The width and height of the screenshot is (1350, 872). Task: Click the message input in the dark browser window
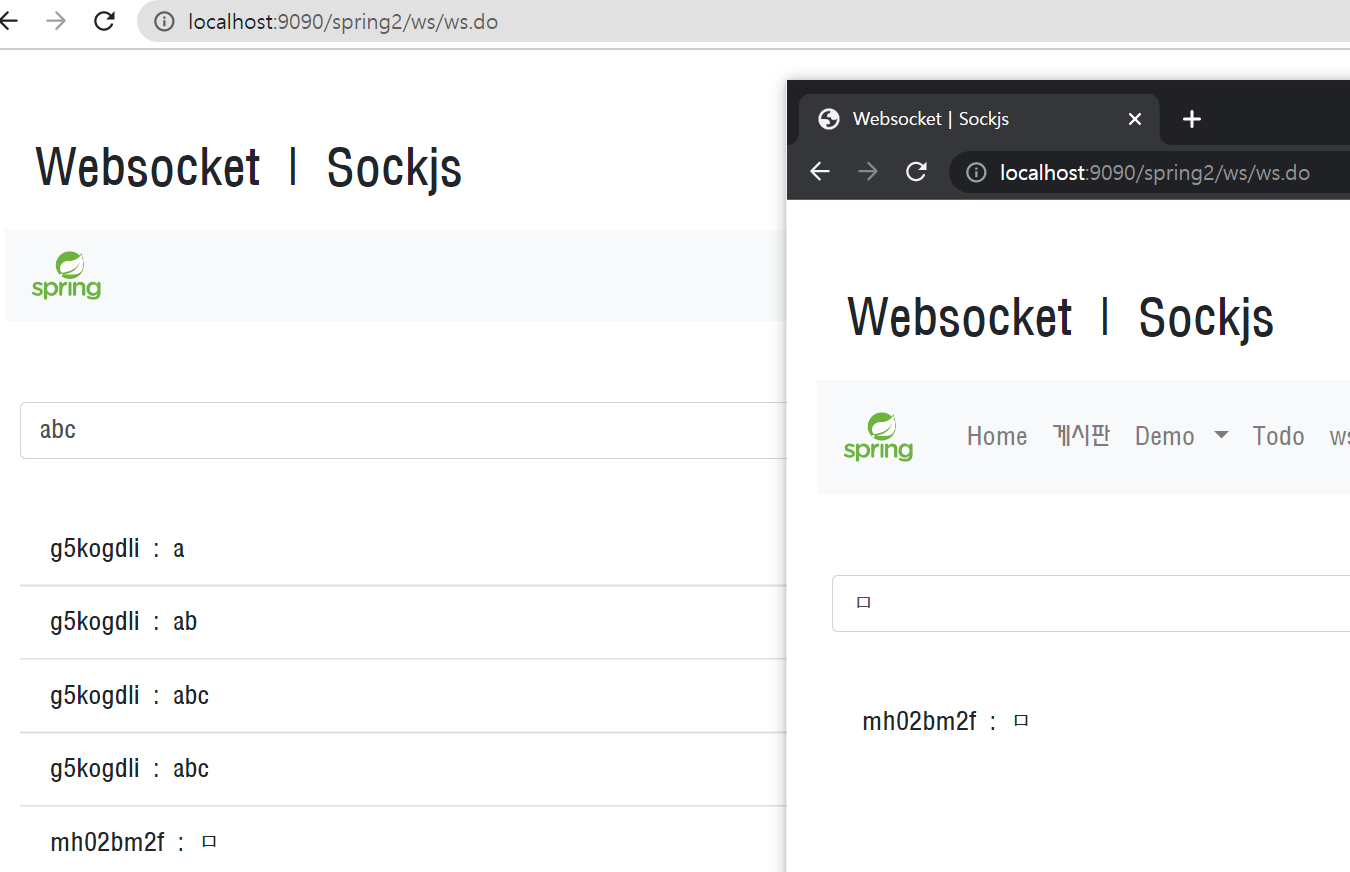click(x=1091, y=603)
